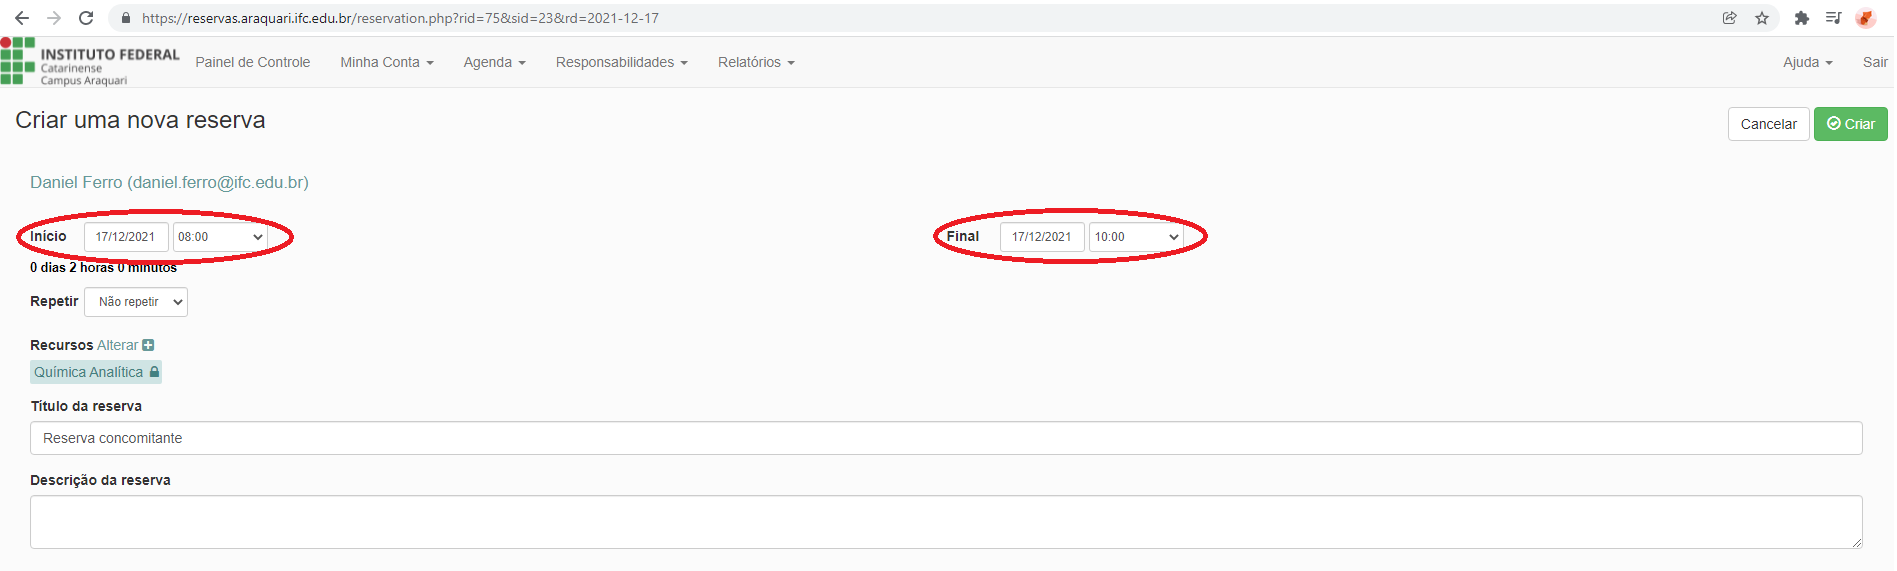The image size is (1897, 571).
Task: Click the share page icon in address bar
Action: click(x=1729, y=18)
